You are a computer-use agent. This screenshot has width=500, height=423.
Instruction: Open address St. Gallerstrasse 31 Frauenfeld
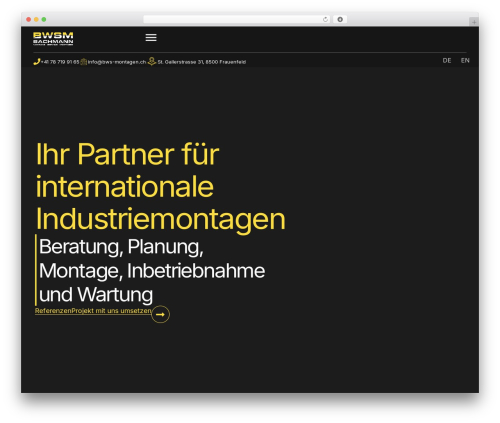click(201, 62)
